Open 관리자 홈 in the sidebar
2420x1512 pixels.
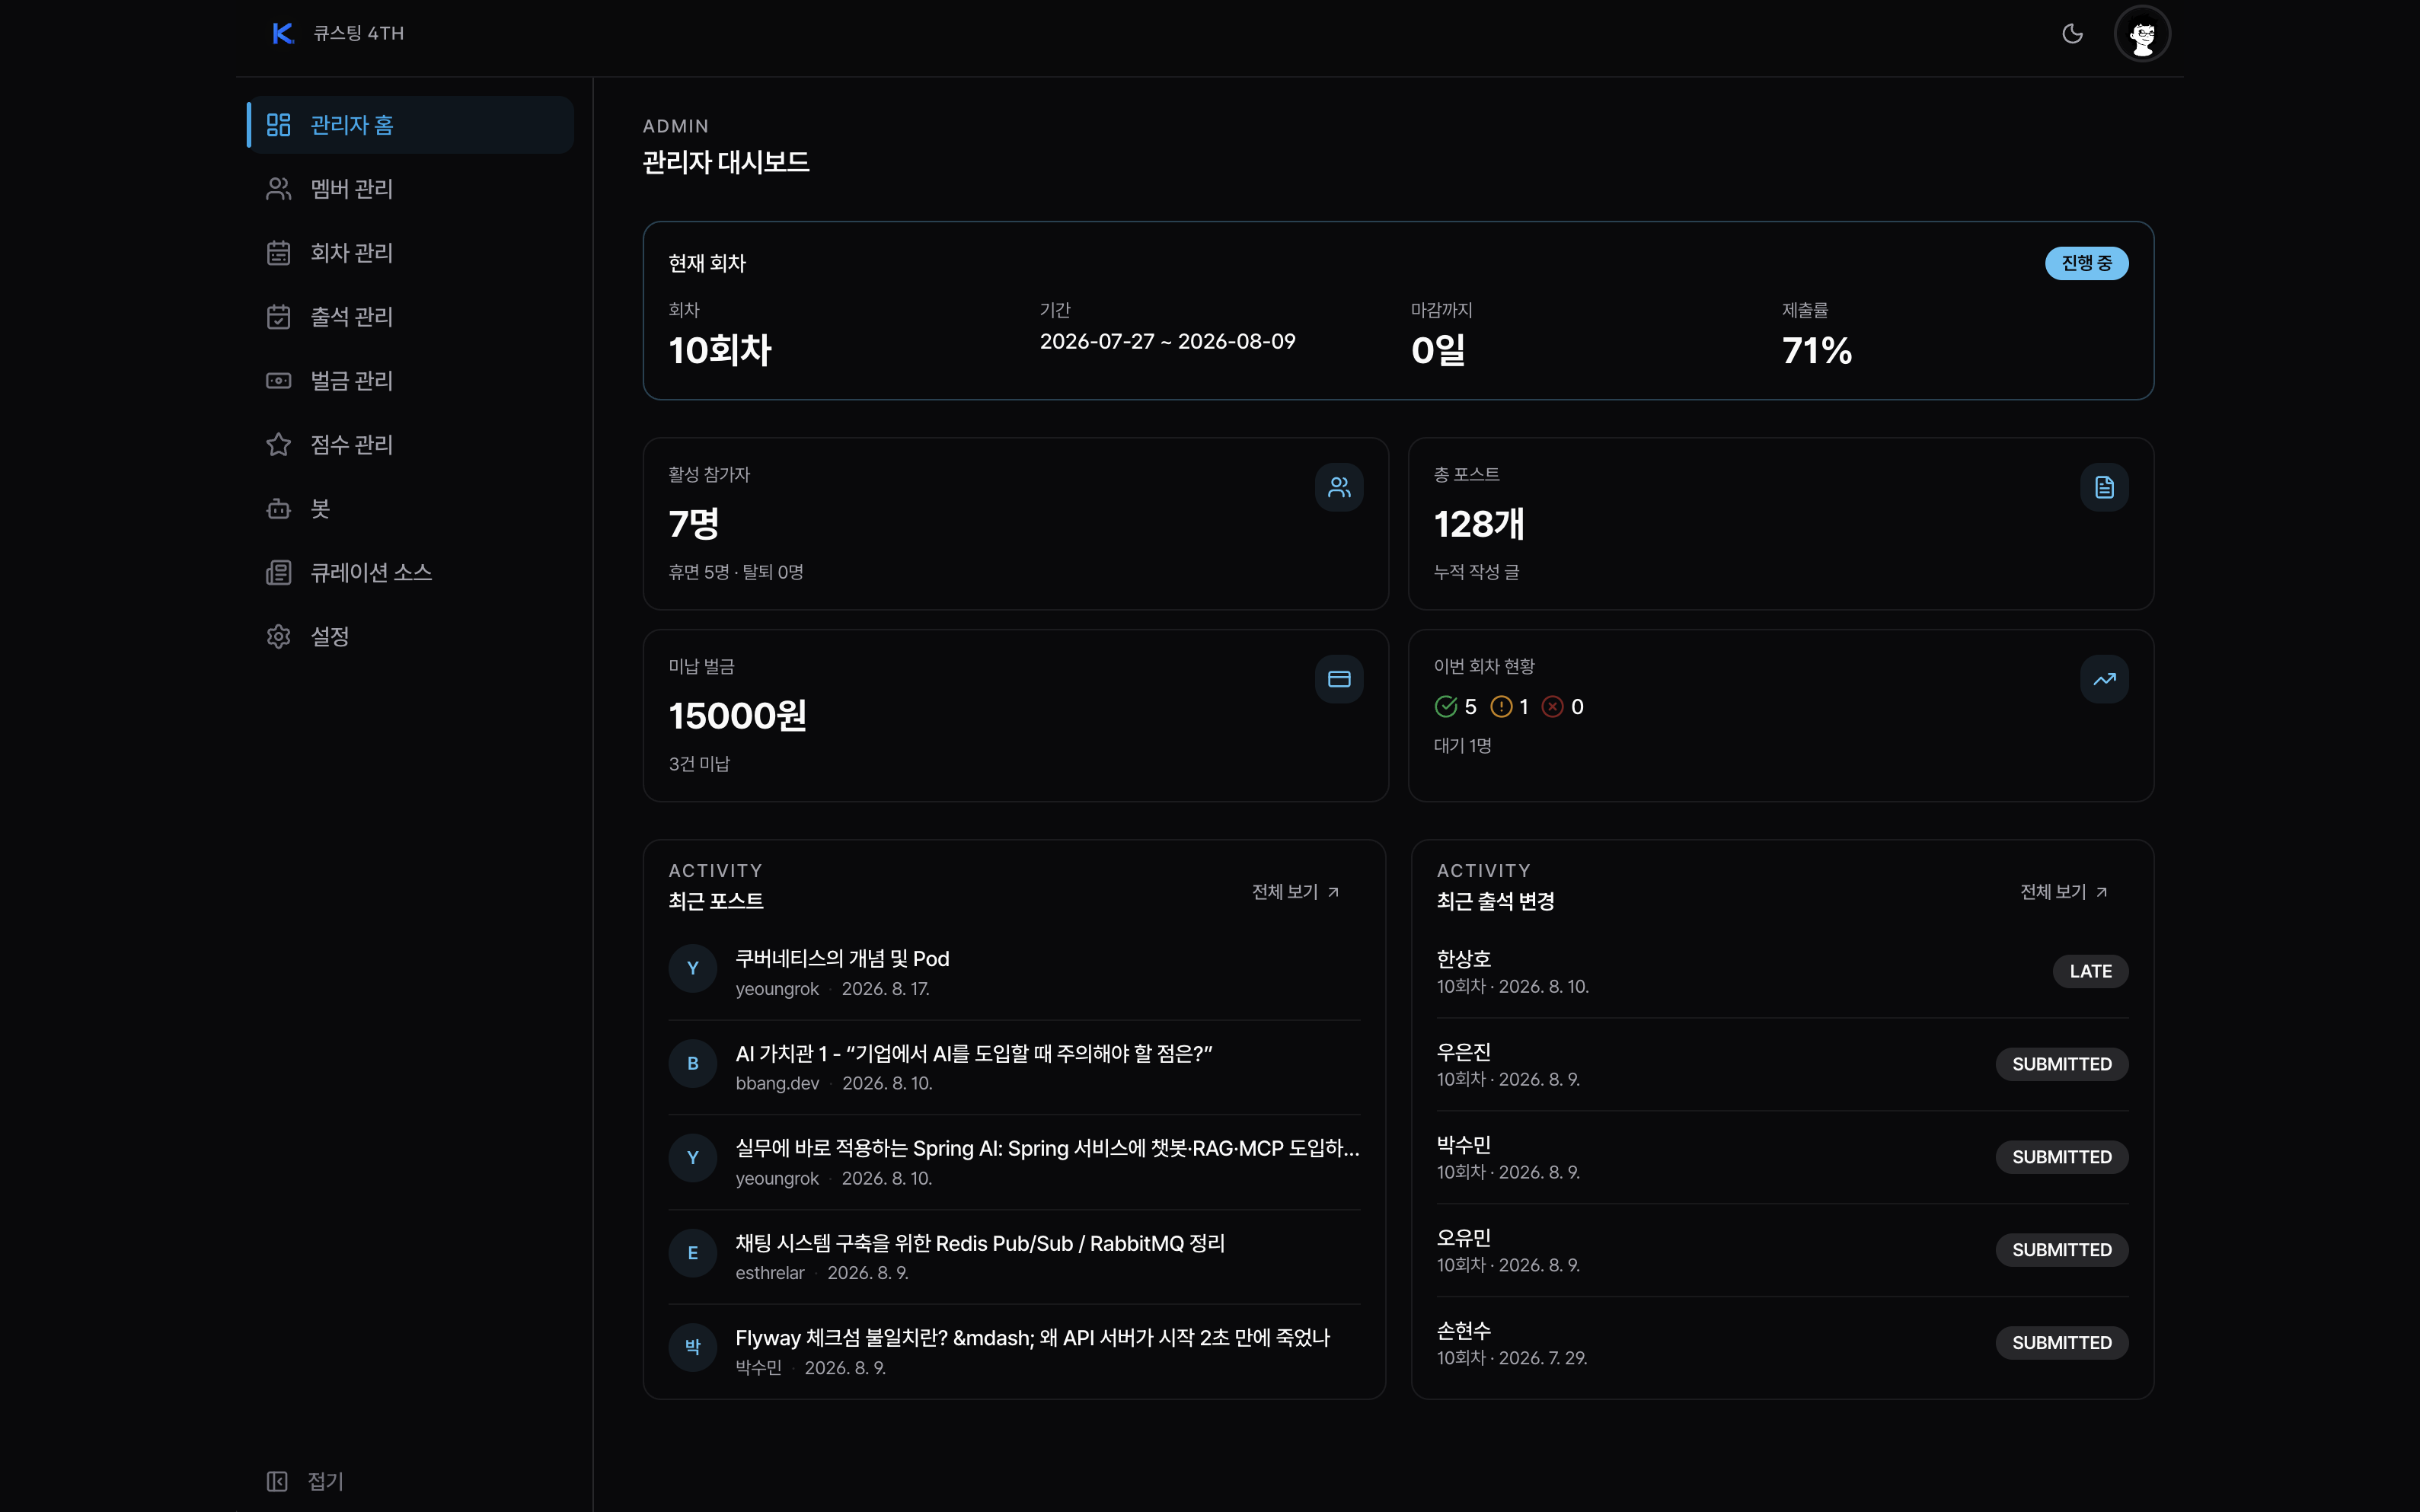point(411,125)
